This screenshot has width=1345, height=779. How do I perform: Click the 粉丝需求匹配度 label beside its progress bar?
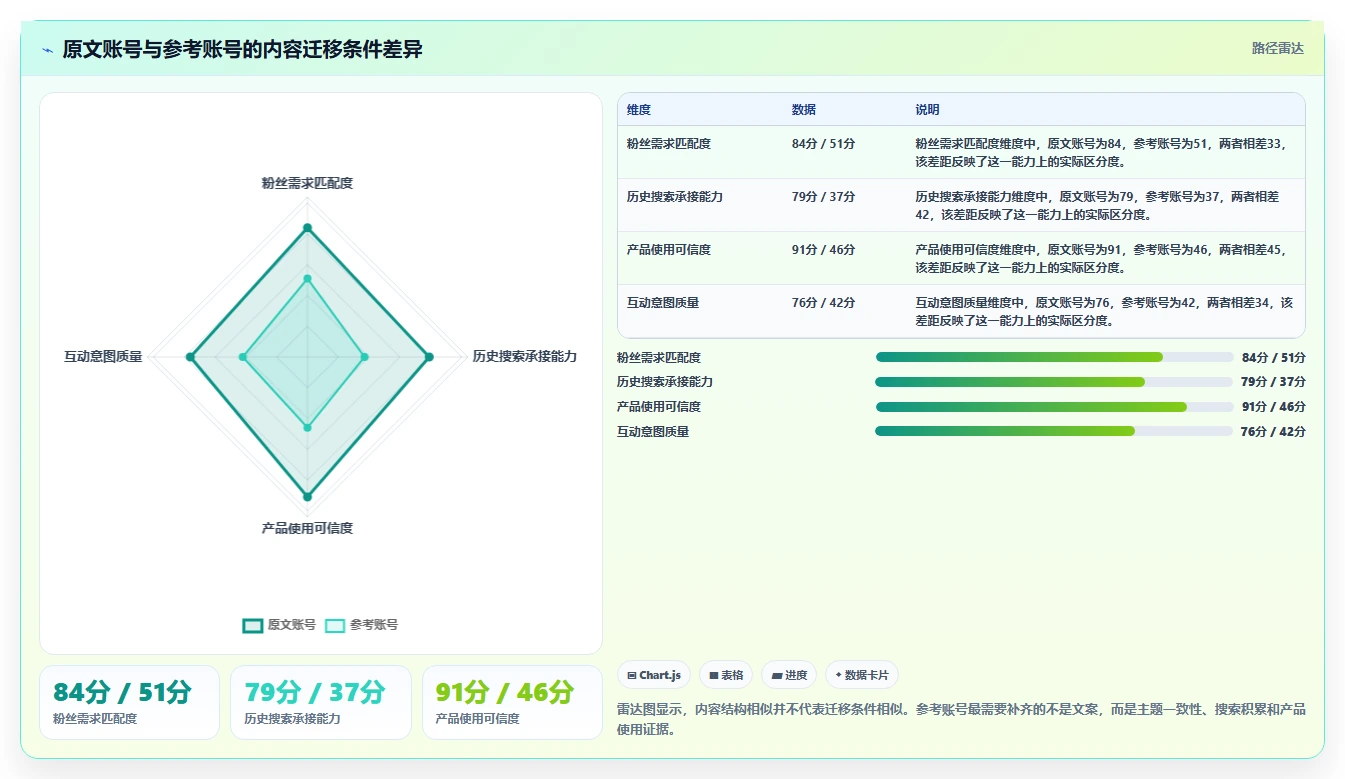(x=659, y=357)
